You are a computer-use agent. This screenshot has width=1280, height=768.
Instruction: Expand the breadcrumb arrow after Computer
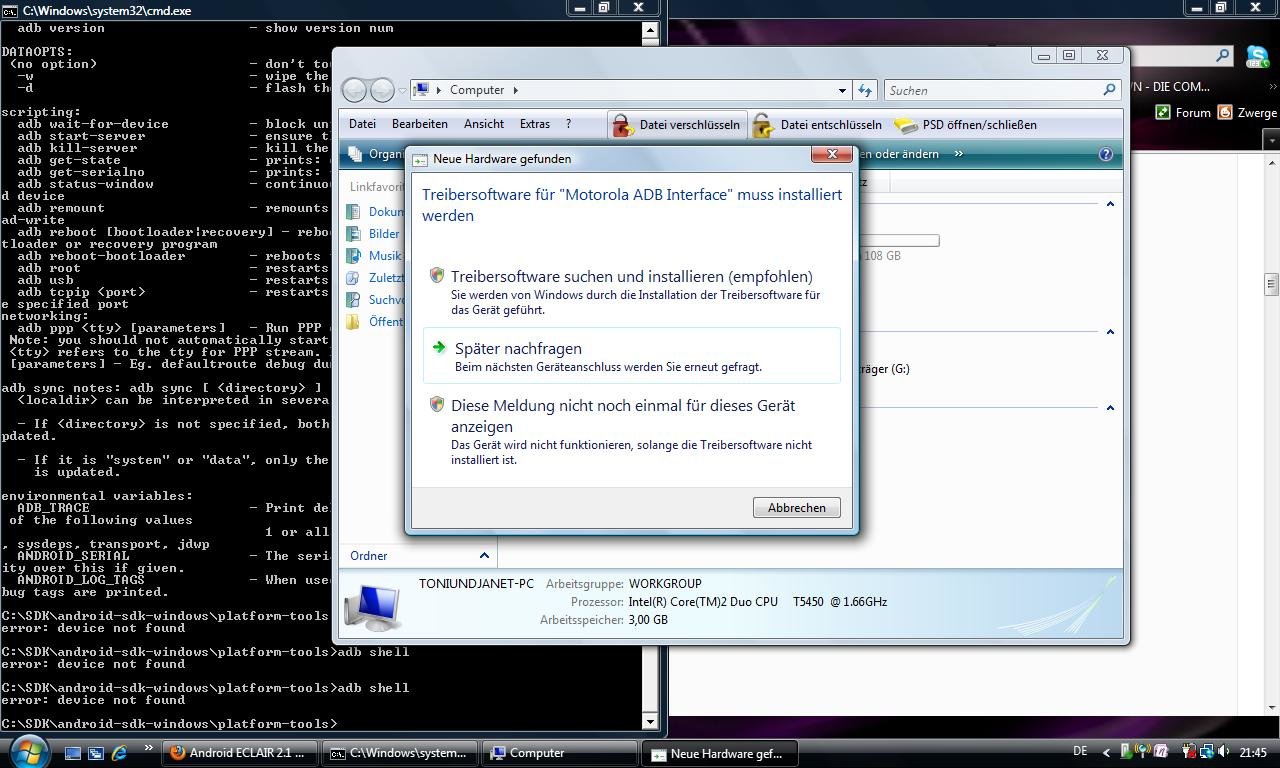[515, 90]
